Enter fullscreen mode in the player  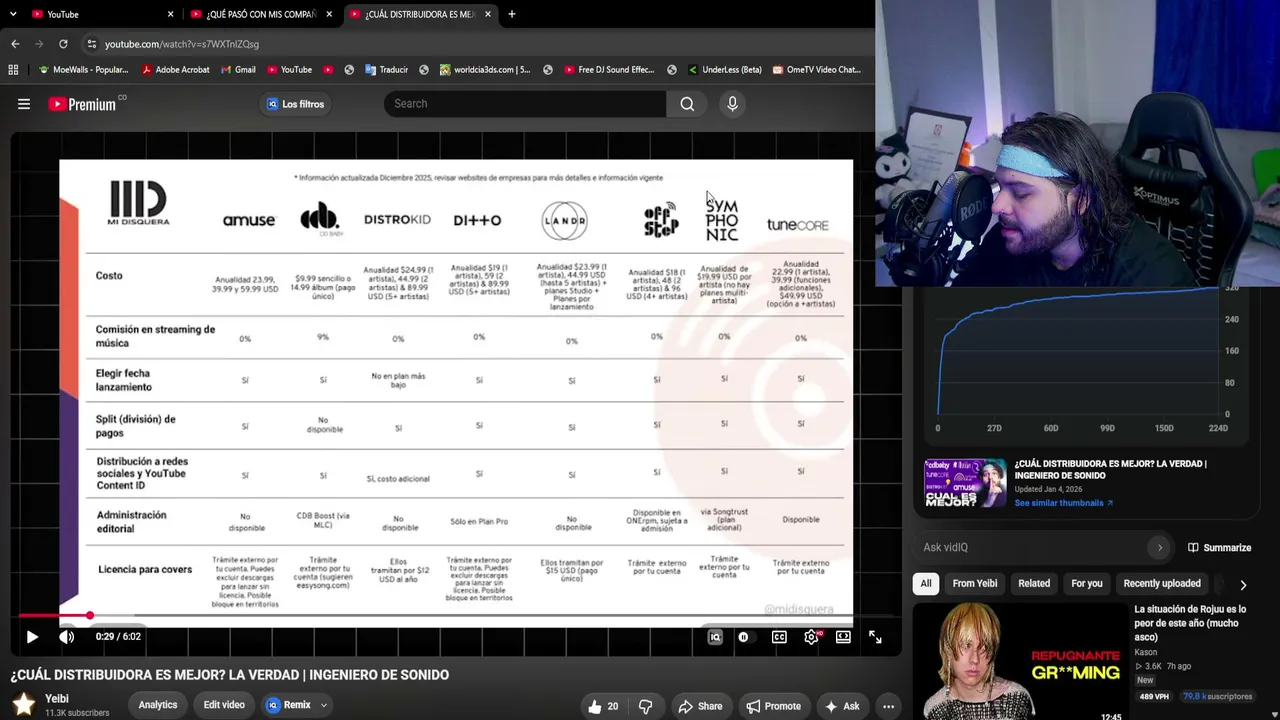875,637
